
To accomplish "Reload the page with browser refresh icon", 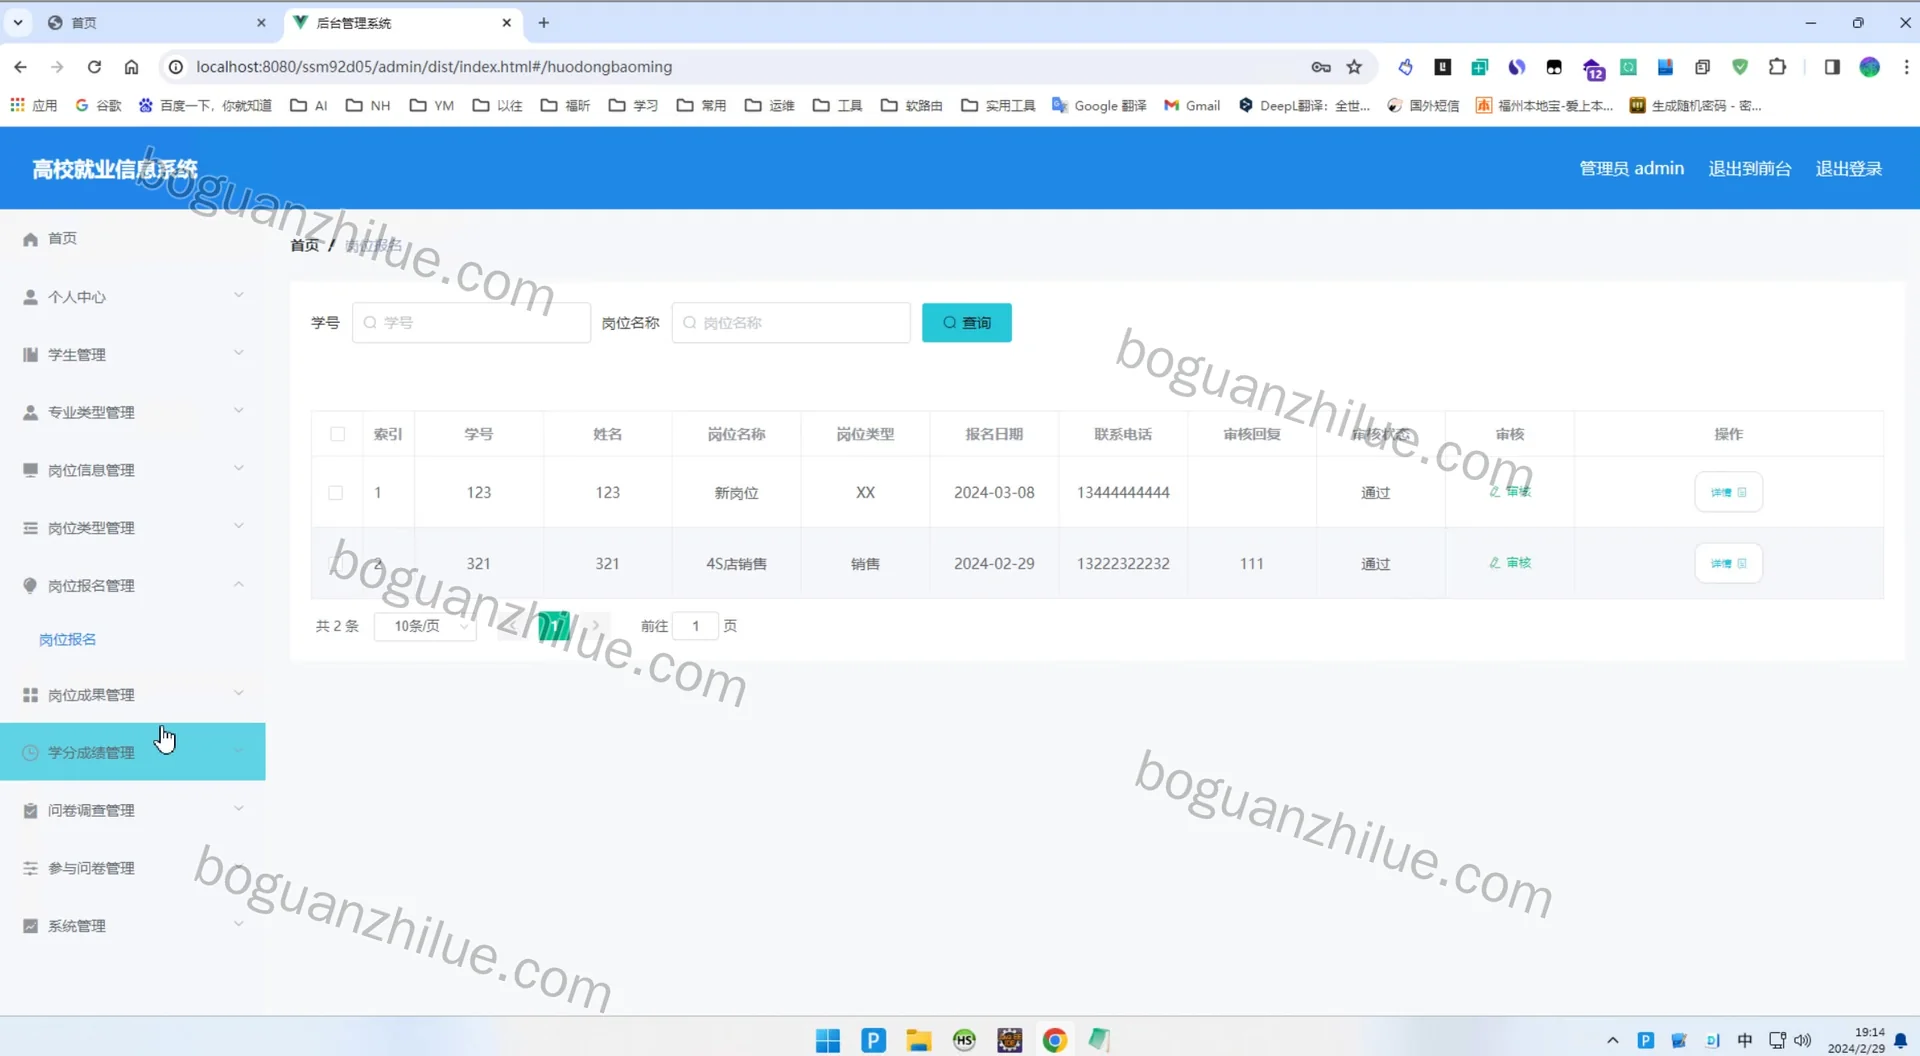I will coord(94,67).
